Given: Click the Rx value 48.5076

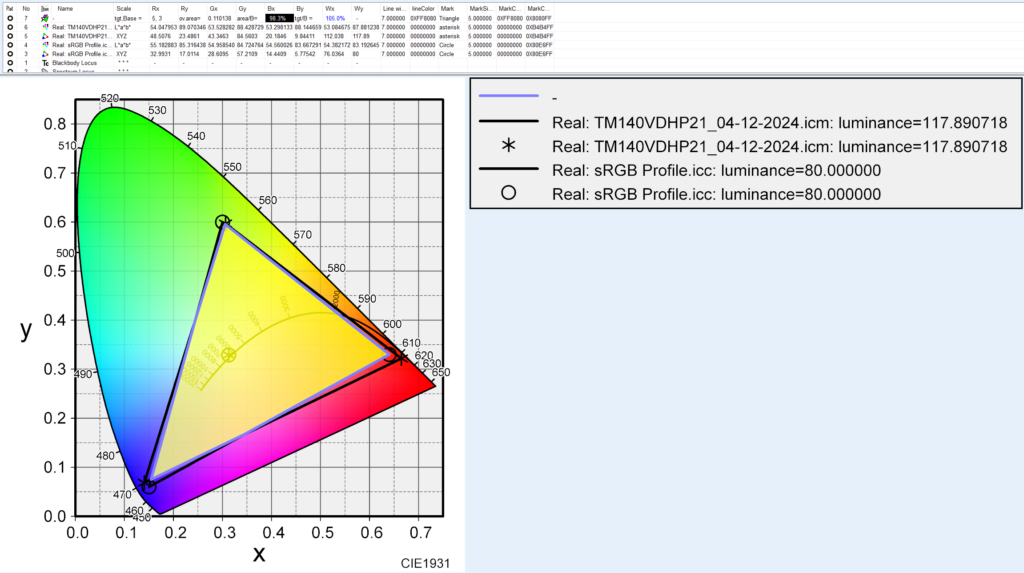Looking at the screenshot, I should [x=160, y=37].
